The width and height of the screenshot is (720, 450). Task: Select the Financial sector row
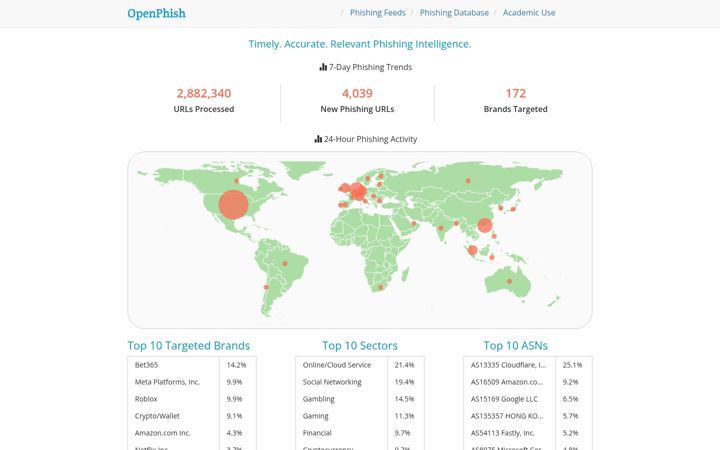360,433
